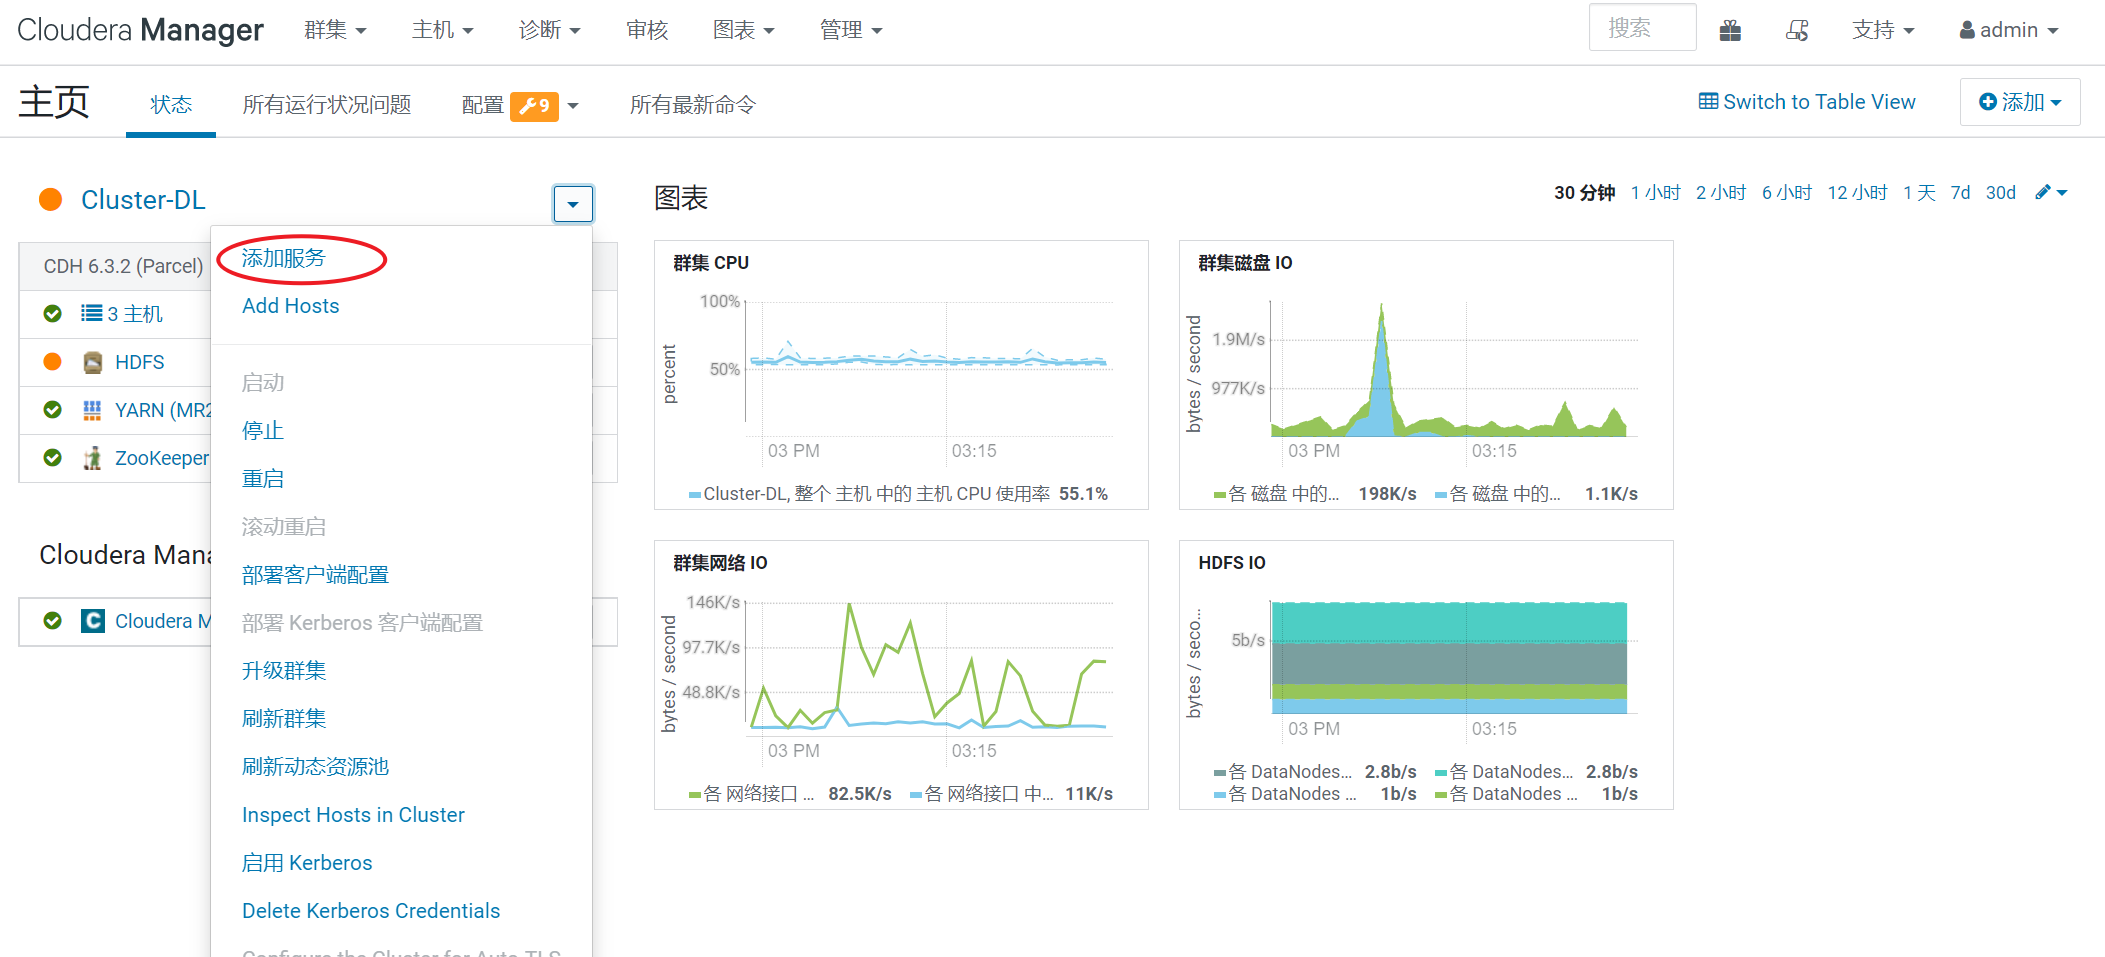The width and height of the screenshot is (2105, 957).
Task: Choose Add Hosts from cluster menu
Action: click(x=290, y=306)
